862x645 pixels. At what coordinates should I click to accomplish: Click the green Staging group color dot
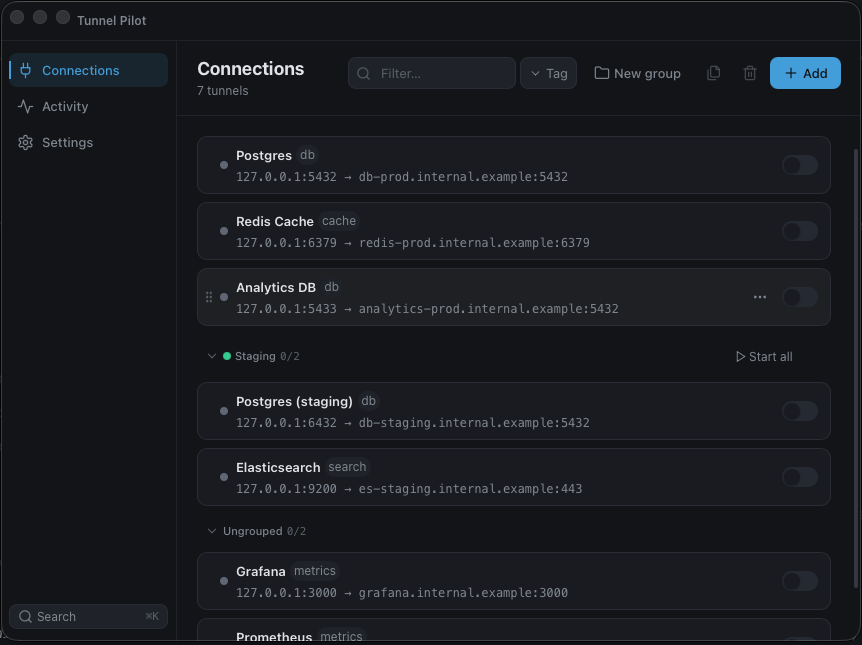click(x=226, y=356)
